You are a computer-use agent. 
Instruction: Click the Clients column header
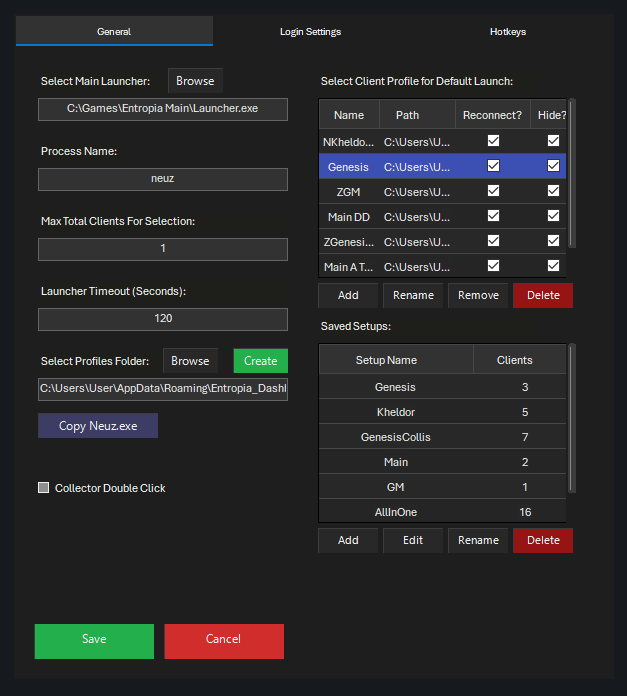pos(520,360)
